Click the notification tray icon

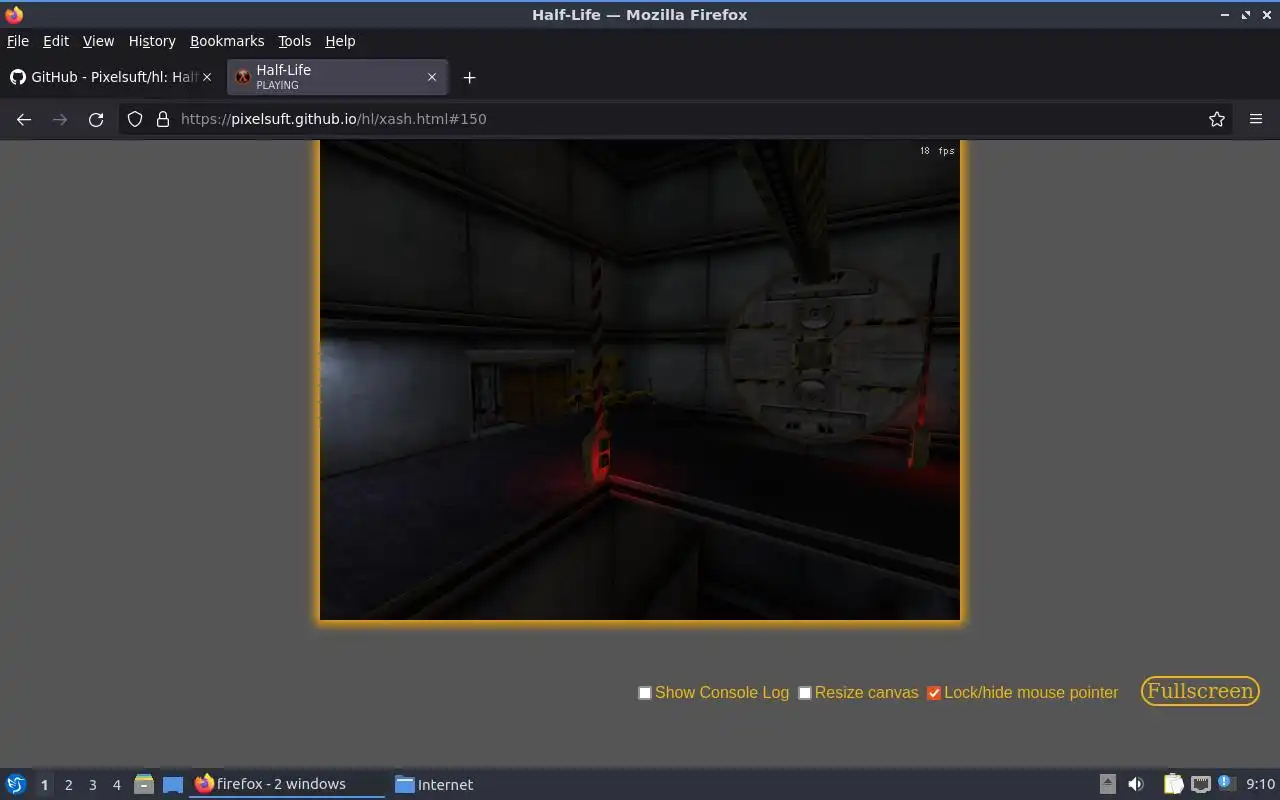[x=1226, y=783]
